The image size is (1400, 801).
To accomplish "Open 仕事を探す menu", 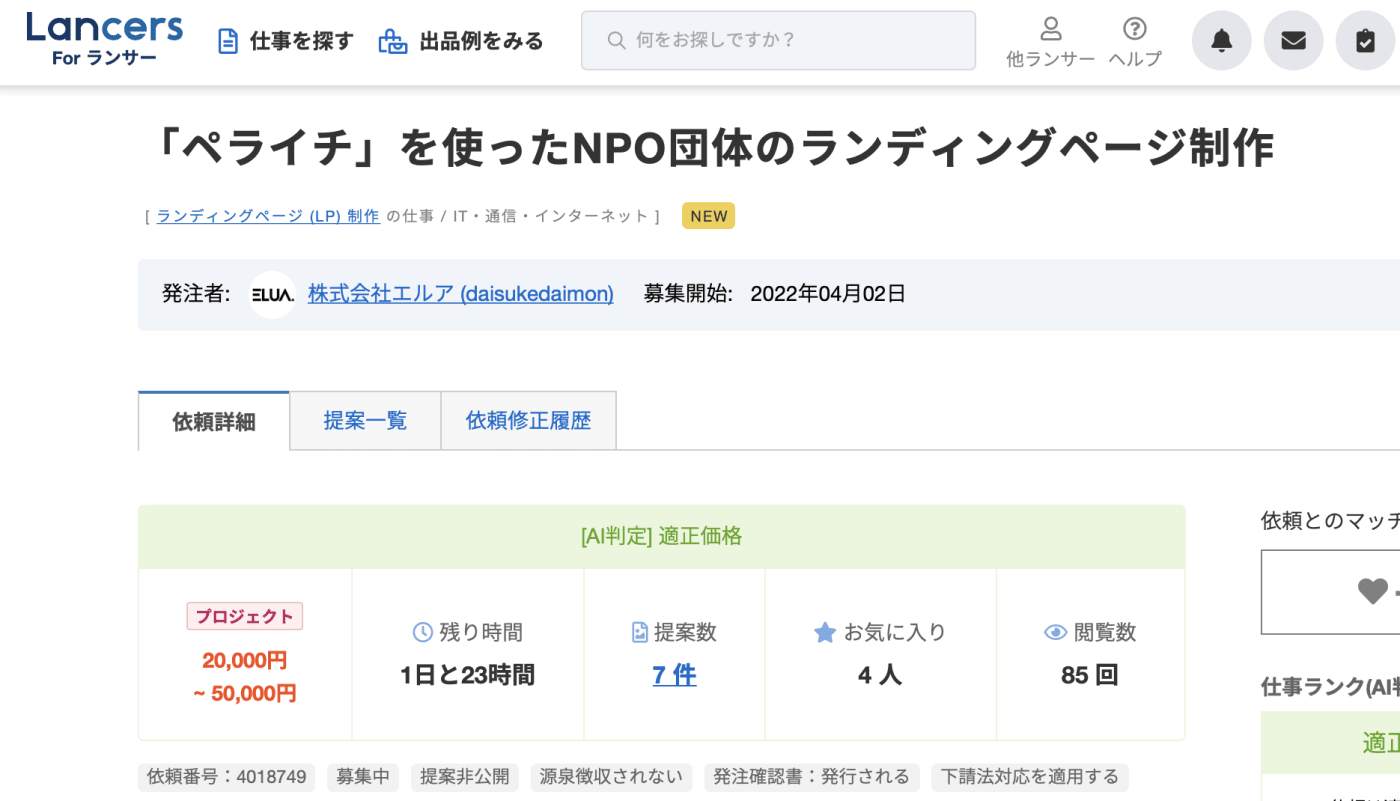I will (x=286, y=41).
